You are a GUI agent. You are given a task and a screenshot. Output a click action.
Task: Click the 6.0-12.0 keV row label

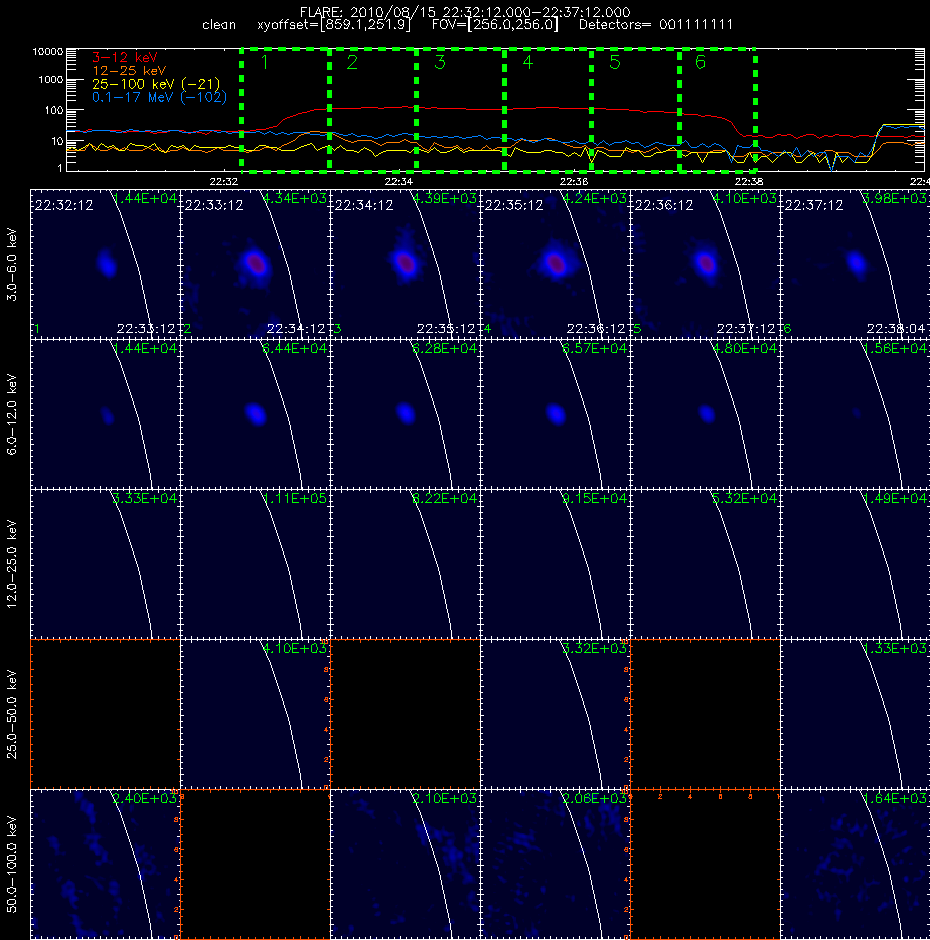click(12, 414)
